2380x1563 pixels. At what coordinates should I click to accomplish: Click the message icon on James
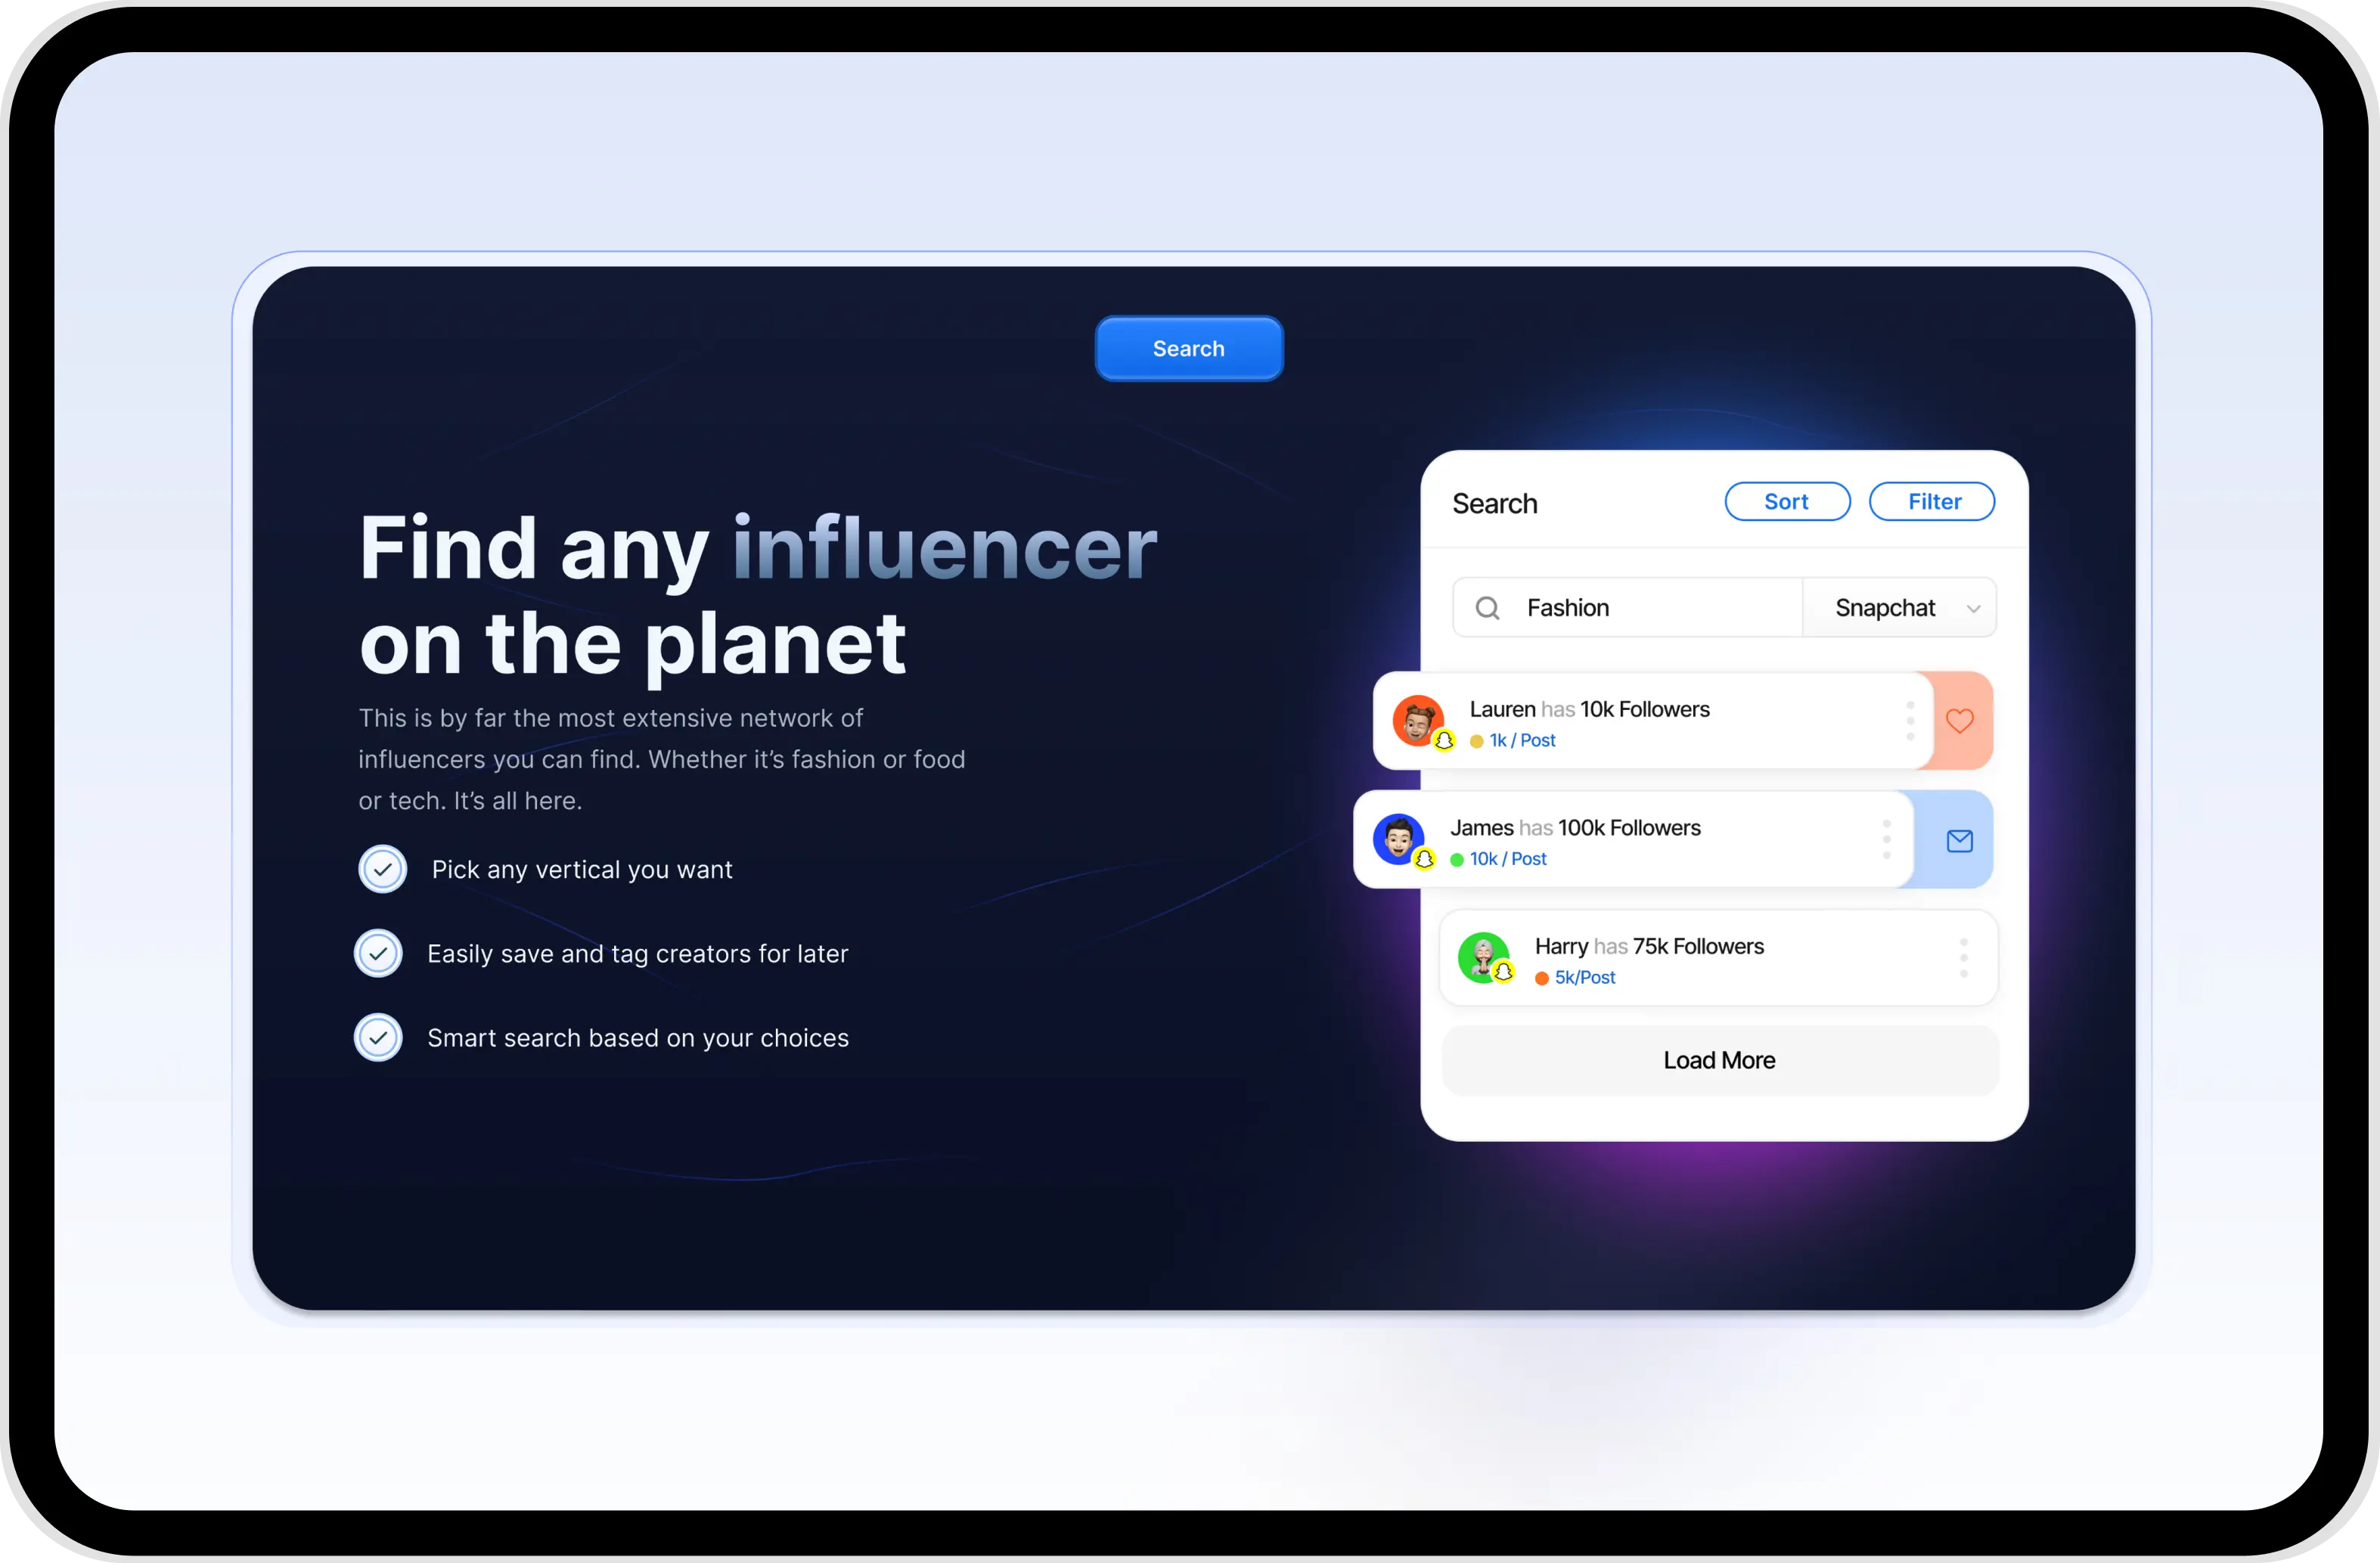pos(1960,841)
